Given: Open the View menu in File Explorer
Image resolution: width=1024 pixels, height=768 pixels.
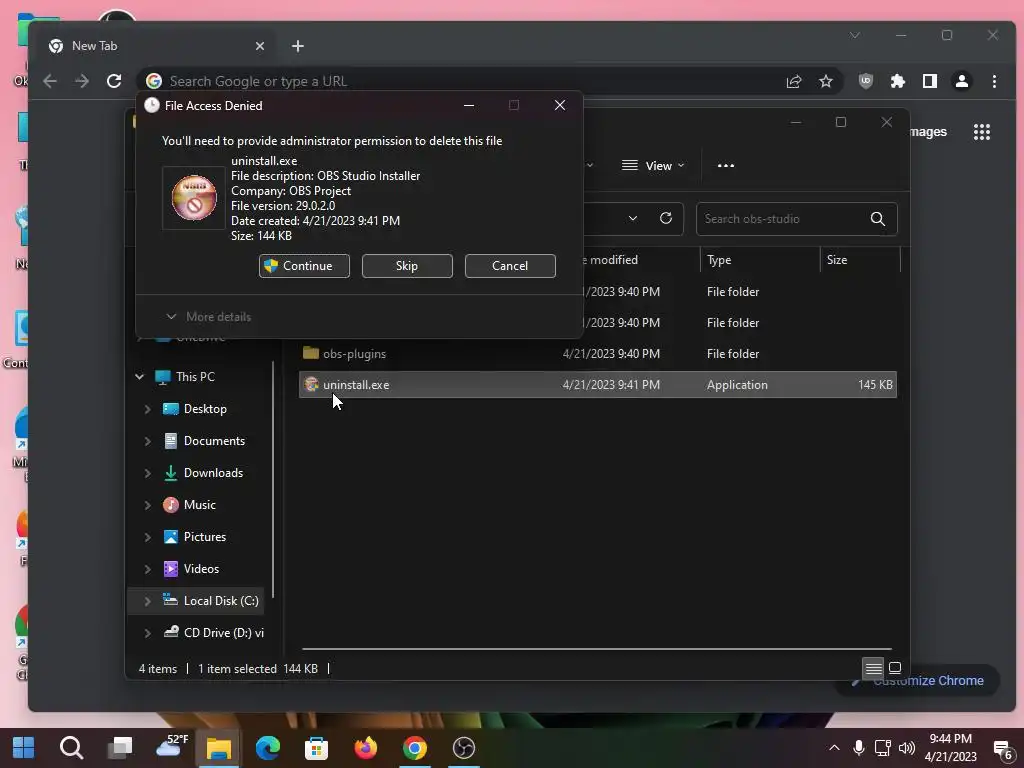Looking at the screenshot, I should (653, 166).
